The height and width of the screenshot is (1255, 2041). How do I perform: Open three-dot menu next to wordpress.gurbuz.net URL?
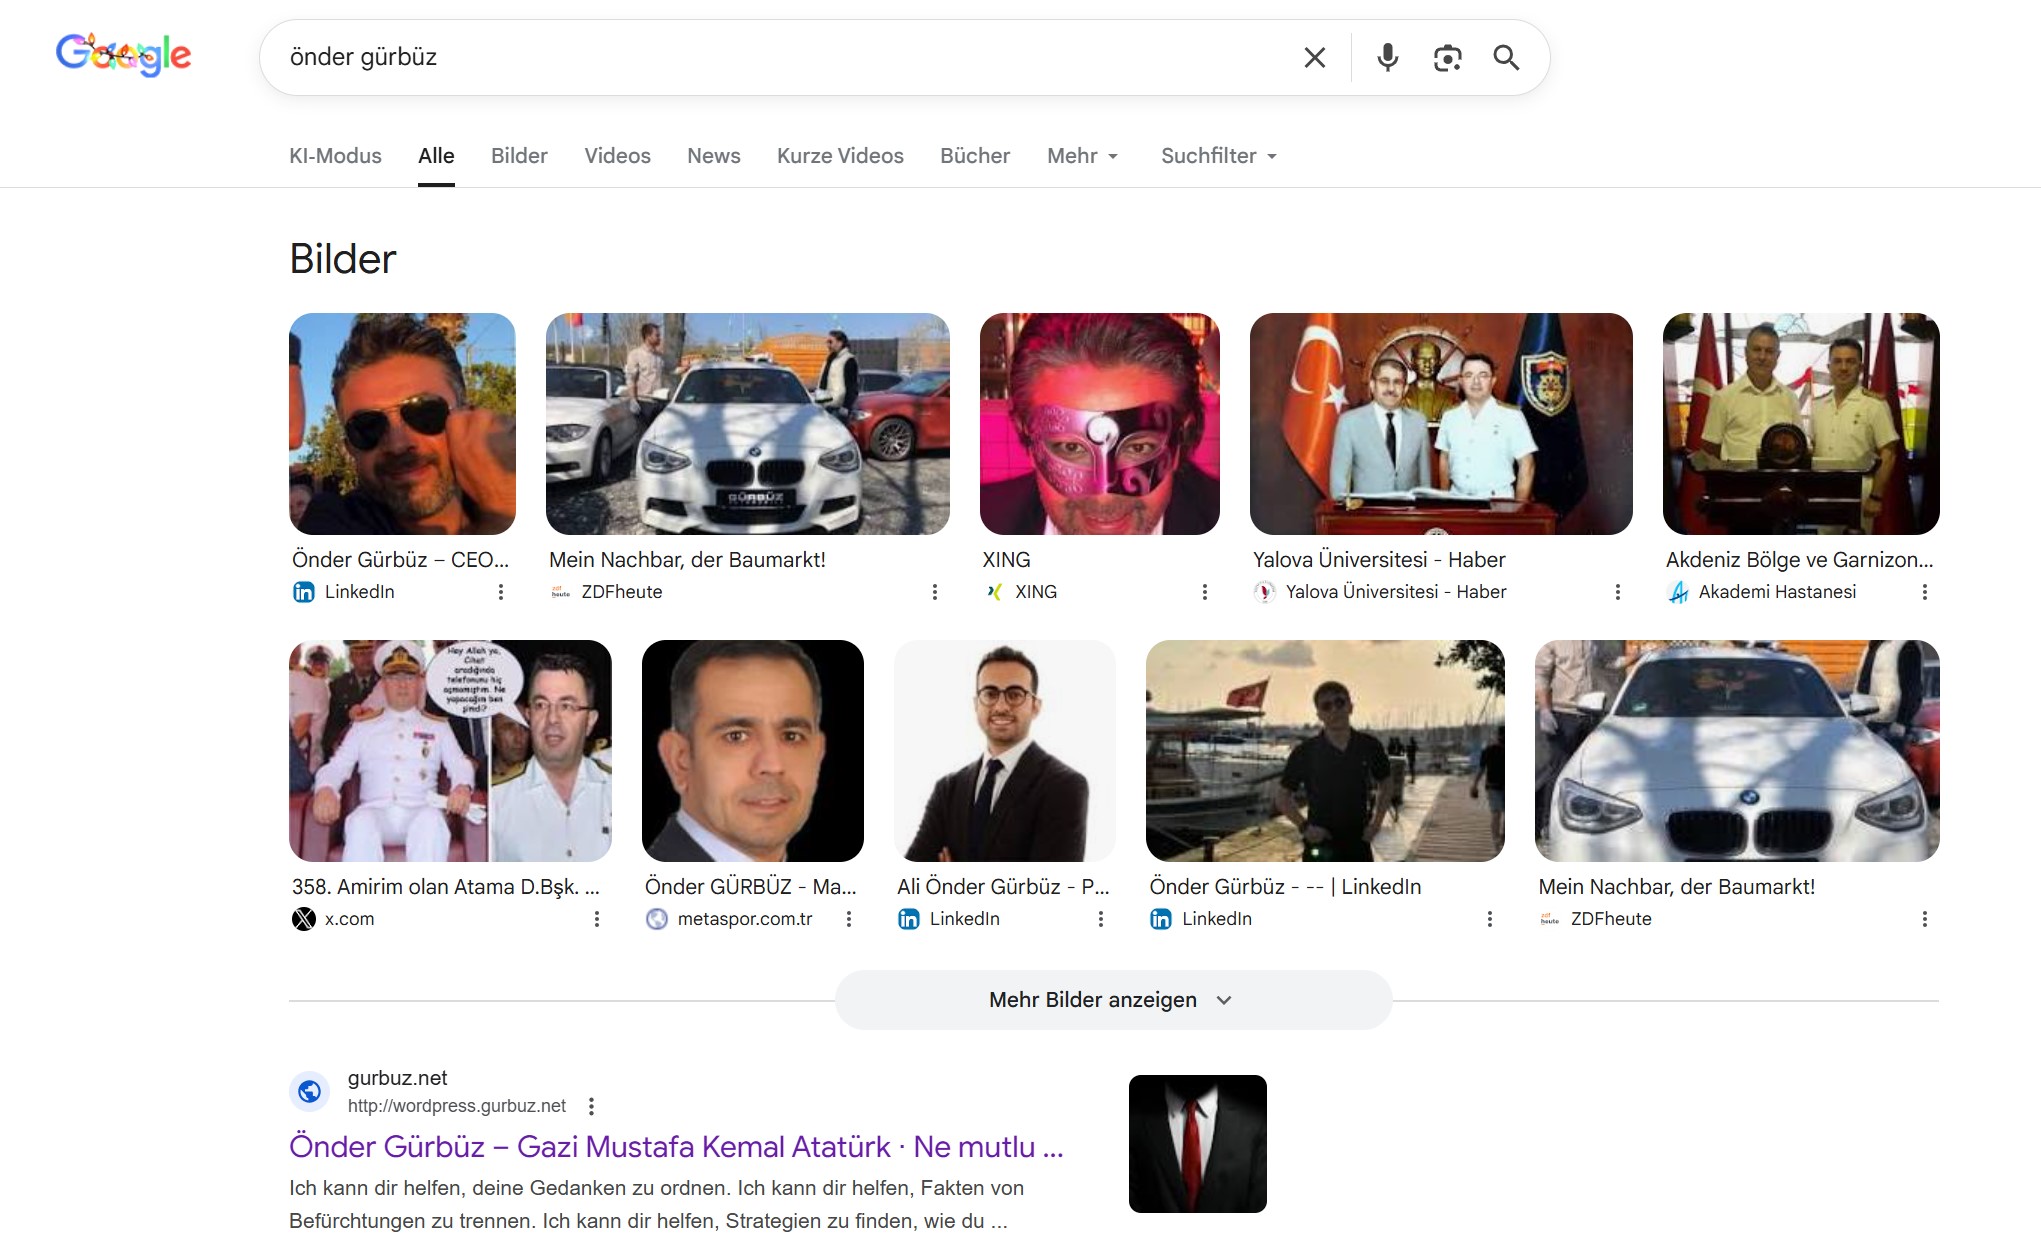(x=591, y=1106)
